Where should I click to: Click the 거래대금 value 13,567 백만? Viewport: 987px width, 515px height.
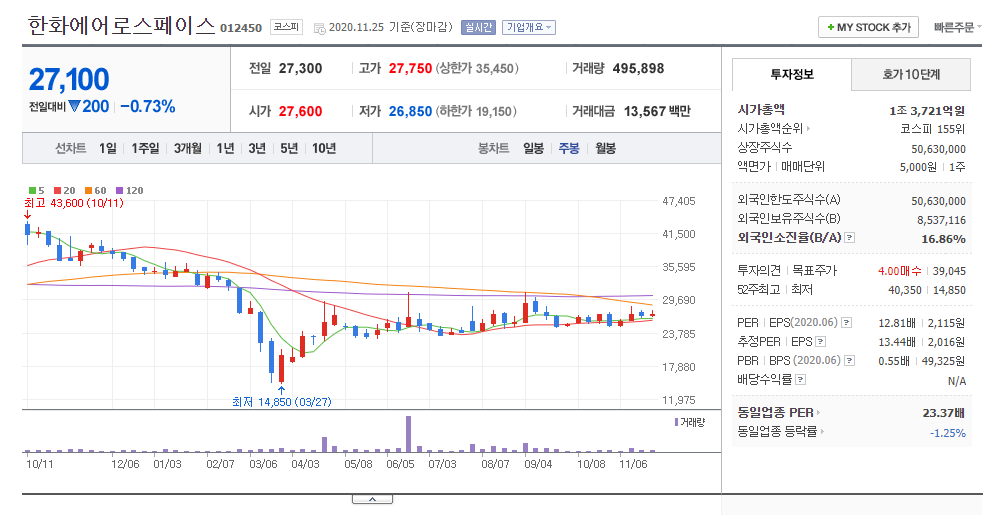pyautogui.click(x=657, y=111)
